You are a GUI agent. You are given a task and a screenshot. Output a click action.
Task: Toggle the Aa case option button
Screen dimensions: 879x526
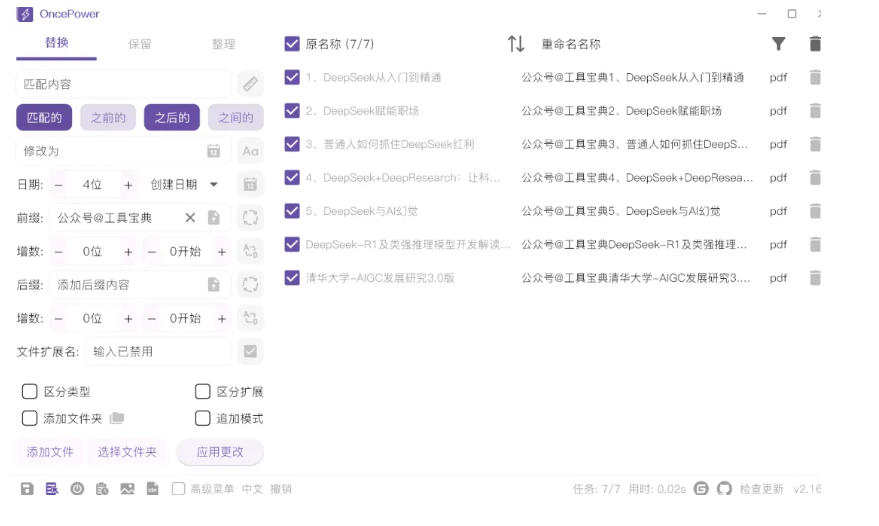click(250, 151)
